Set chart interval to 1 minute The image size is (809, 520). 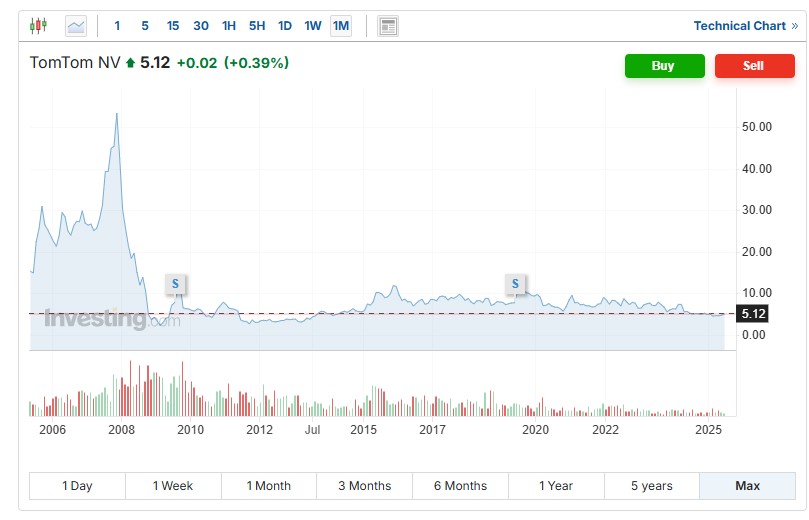pos(118,26)
